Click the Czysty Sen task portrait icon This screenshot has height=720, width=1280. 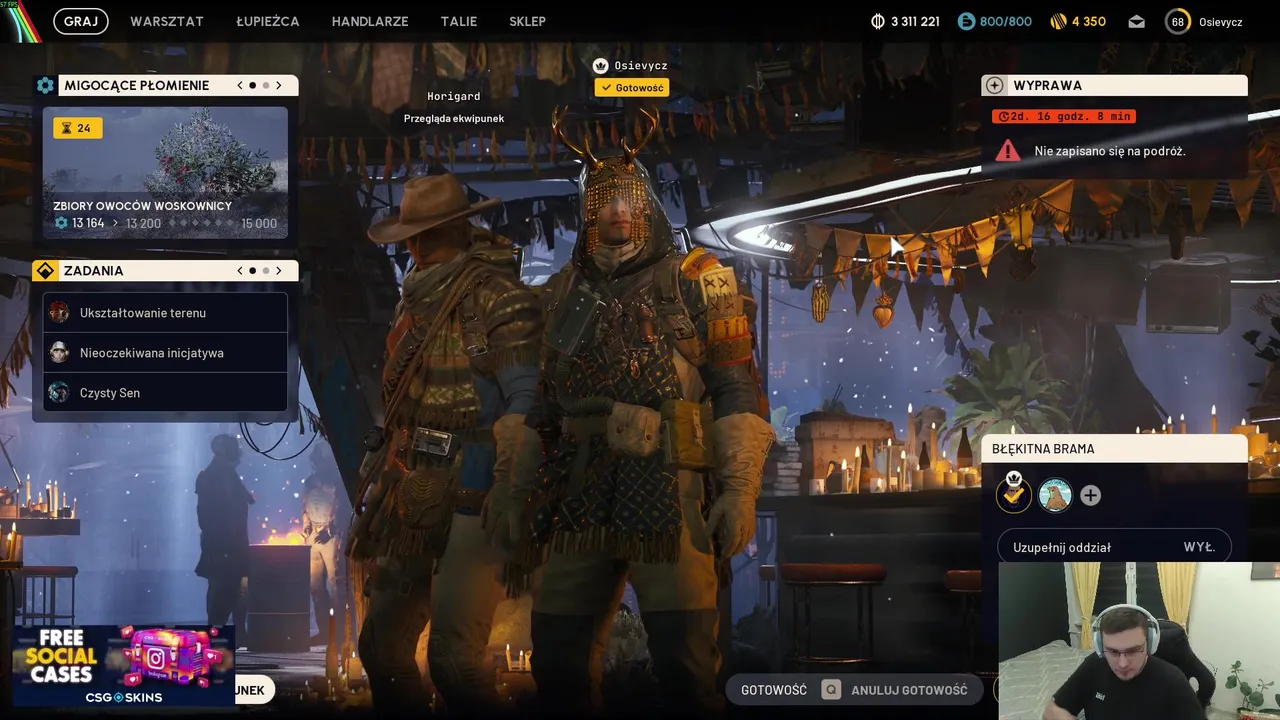tap(60, 392)
